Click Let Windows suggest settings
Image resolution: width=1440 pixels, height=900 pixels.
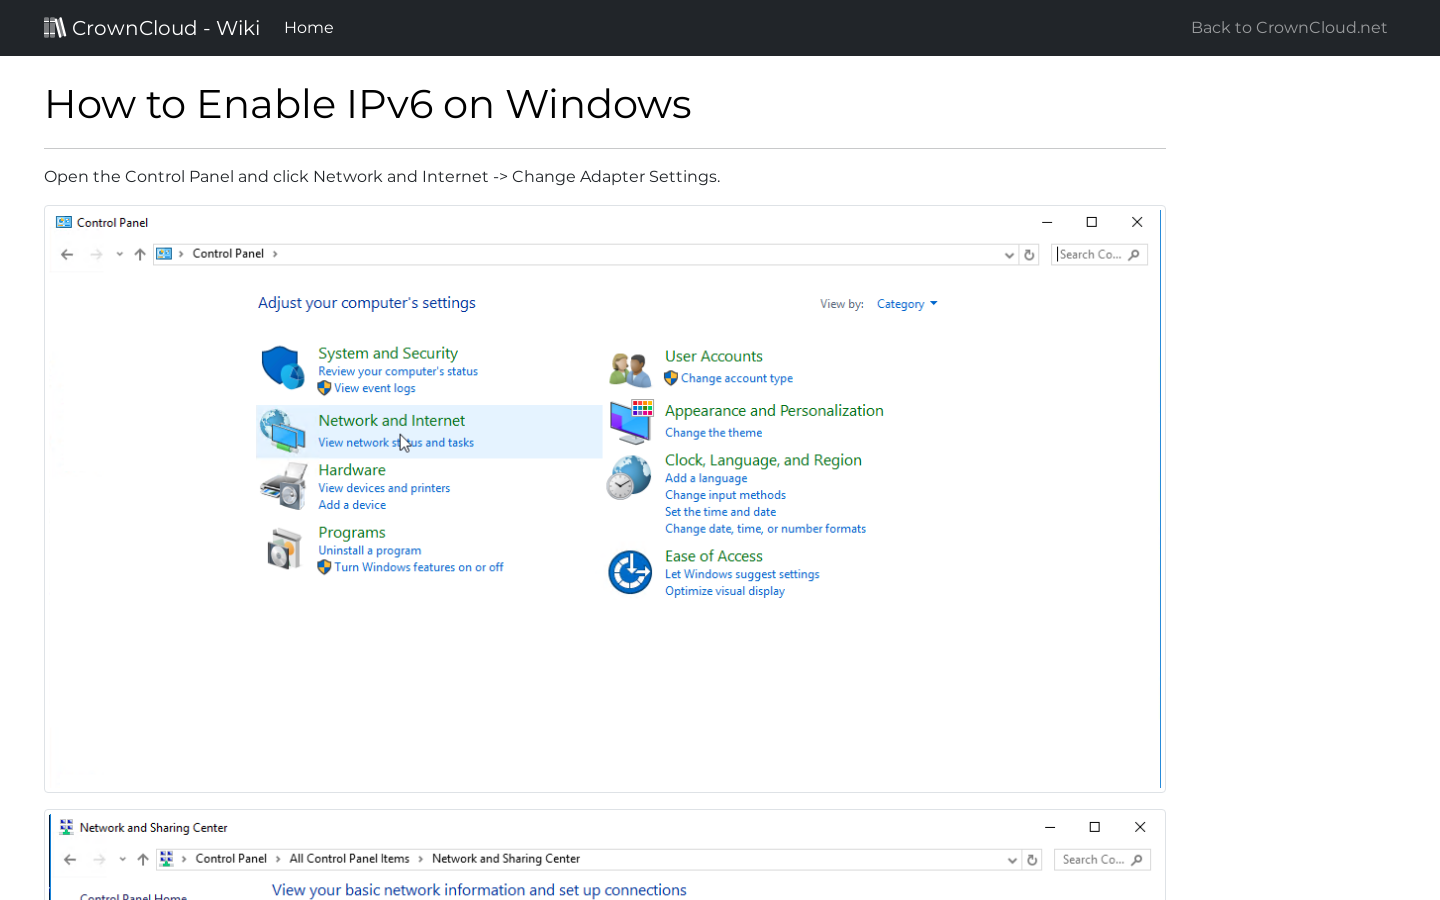[x=742, y=574]
